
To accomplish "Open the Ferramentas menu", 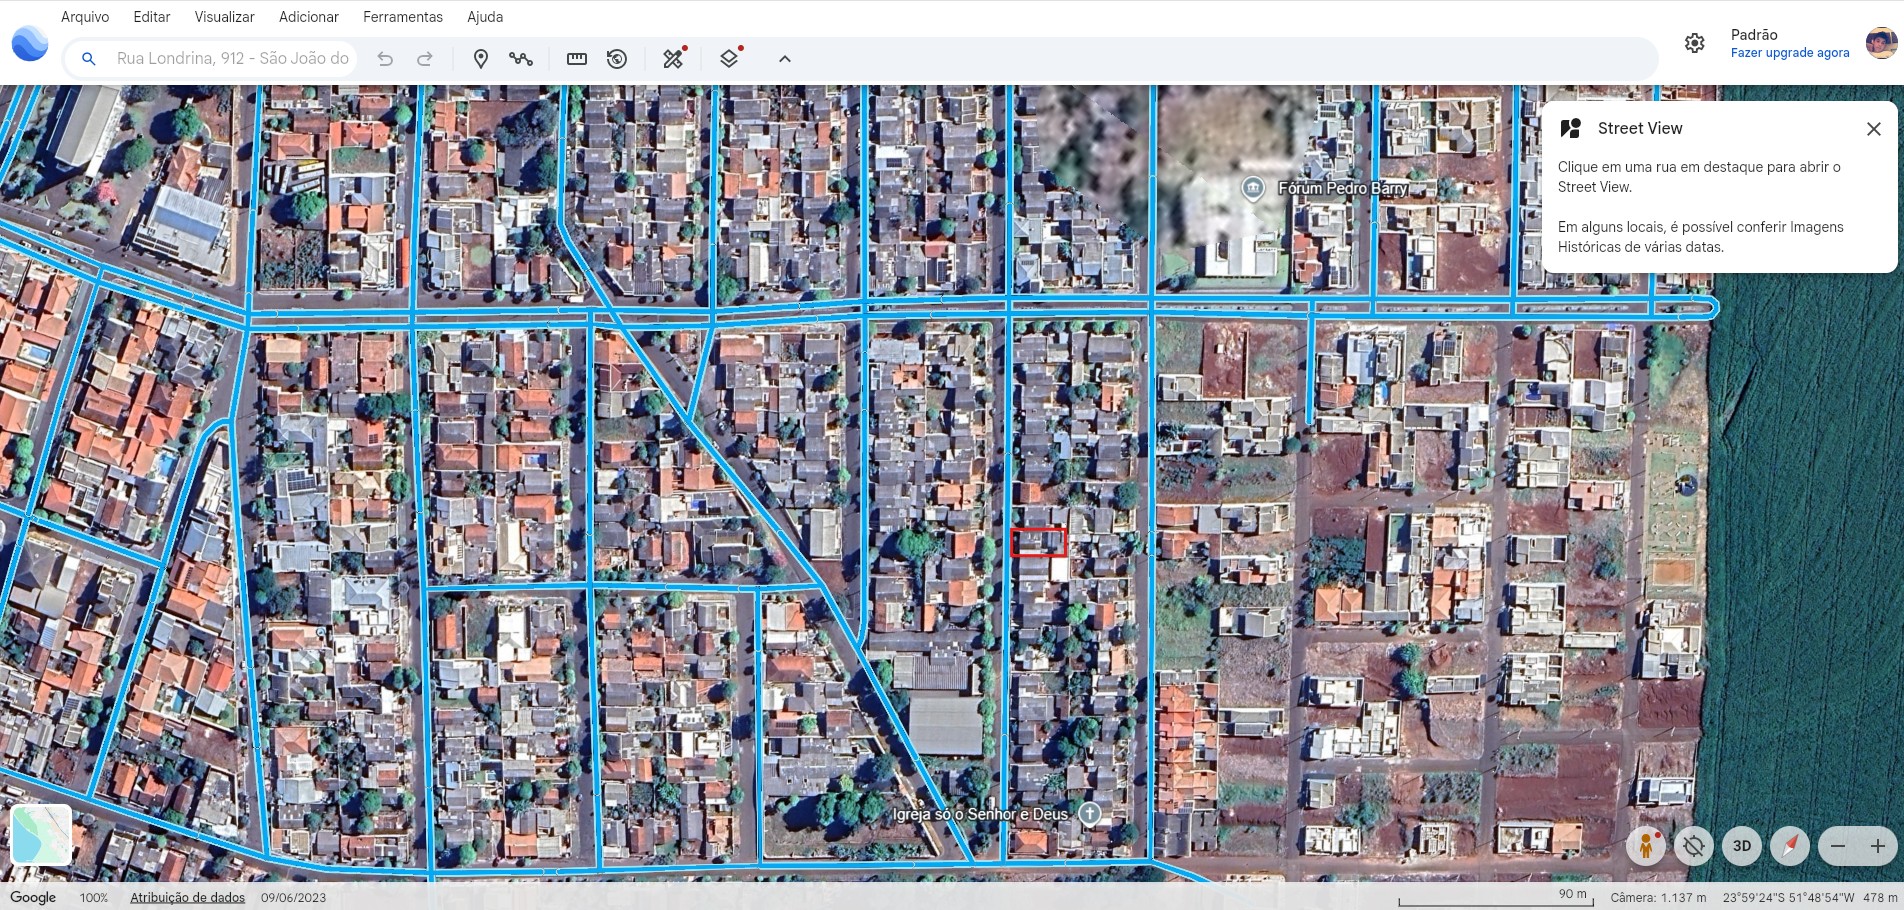I will pos(402,17).
